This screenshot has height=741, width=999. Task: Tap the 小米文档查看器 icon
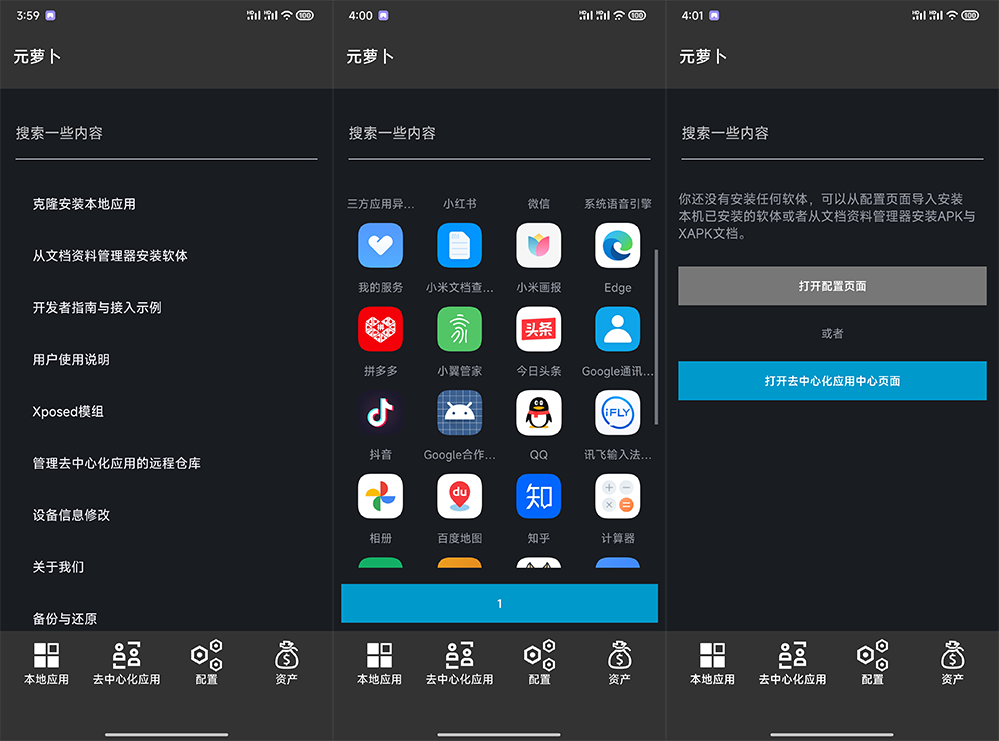click(x=459, y=245)
